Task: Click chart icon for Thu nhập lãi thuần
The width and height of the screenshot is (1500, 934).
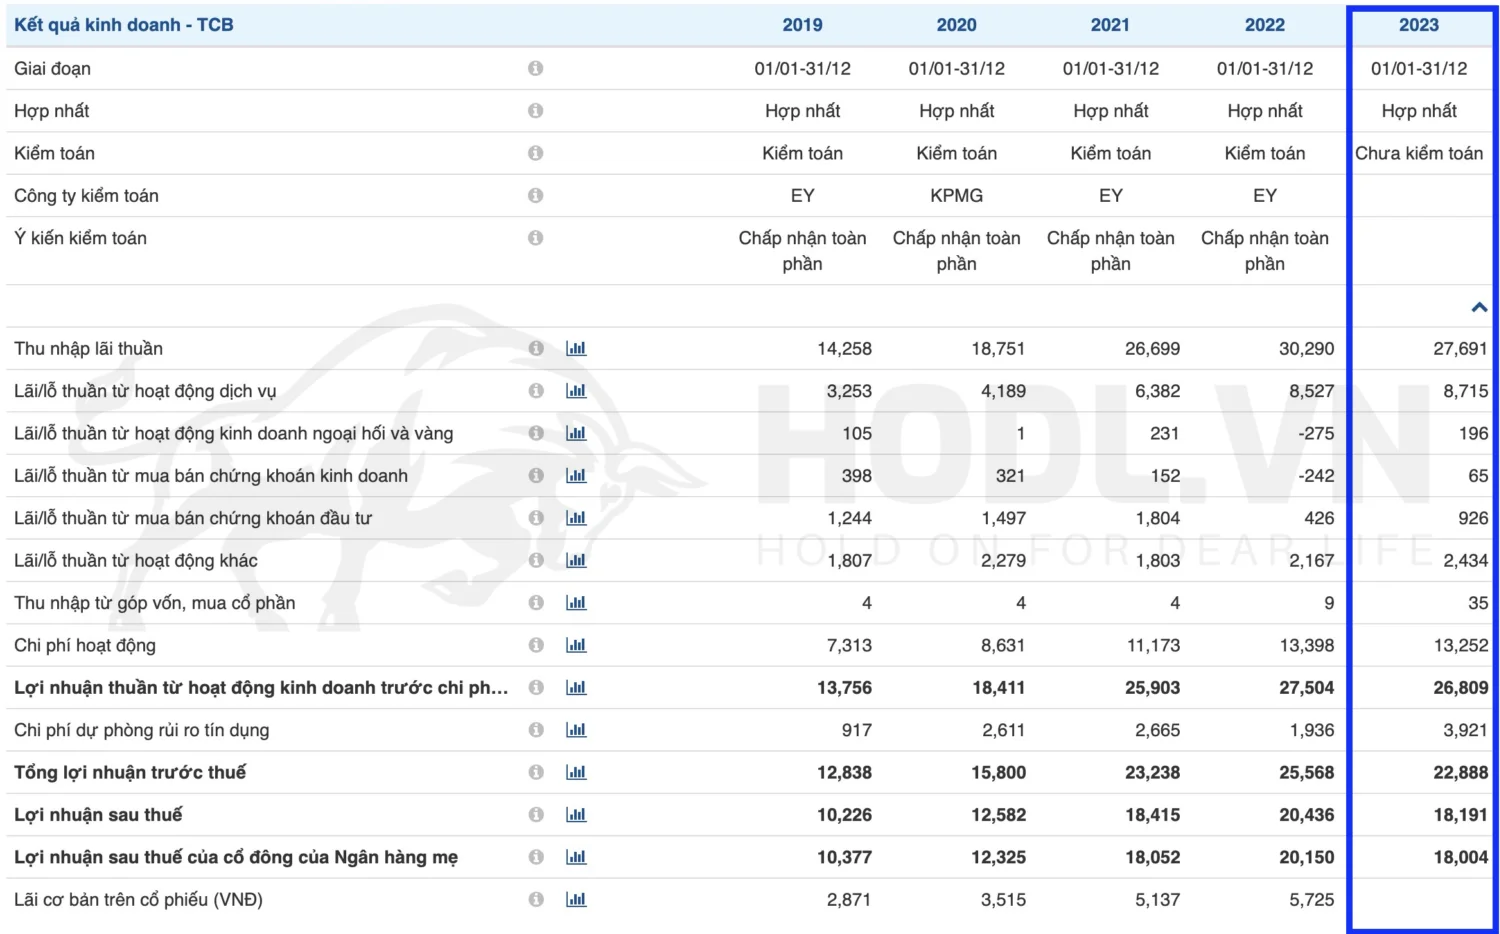Action: (x=576, y=349)
